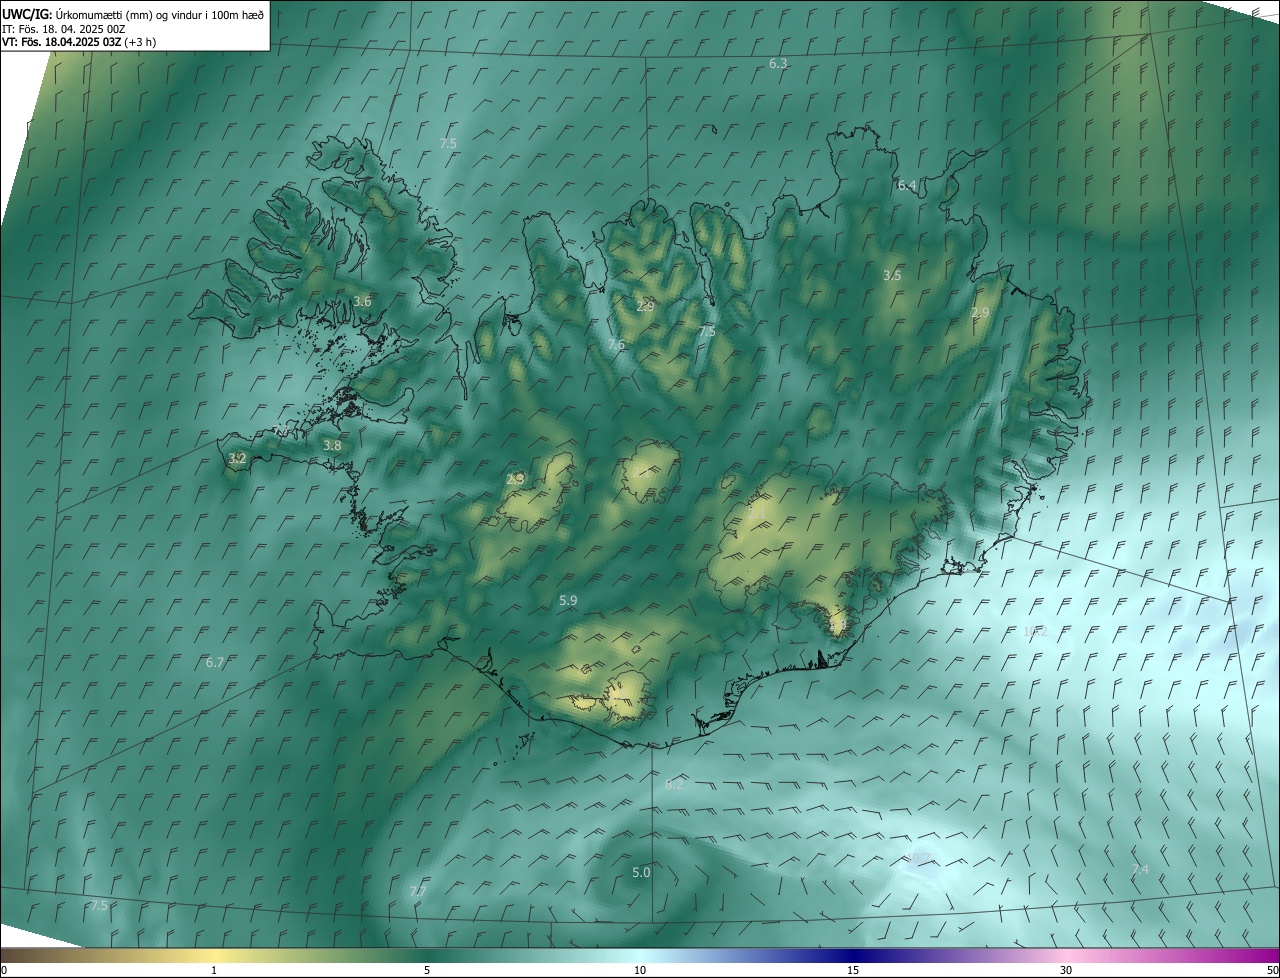Click the 7.7 value label on map

[x=418, y=891]
